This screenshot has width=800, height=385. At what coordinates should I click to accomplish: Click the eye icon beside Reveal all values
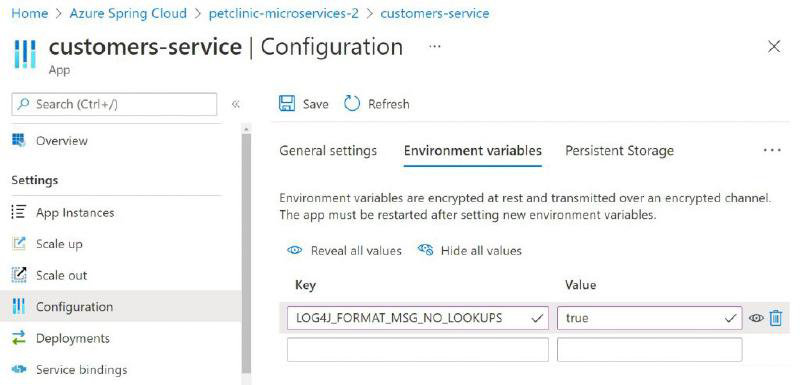coord(294,250)
